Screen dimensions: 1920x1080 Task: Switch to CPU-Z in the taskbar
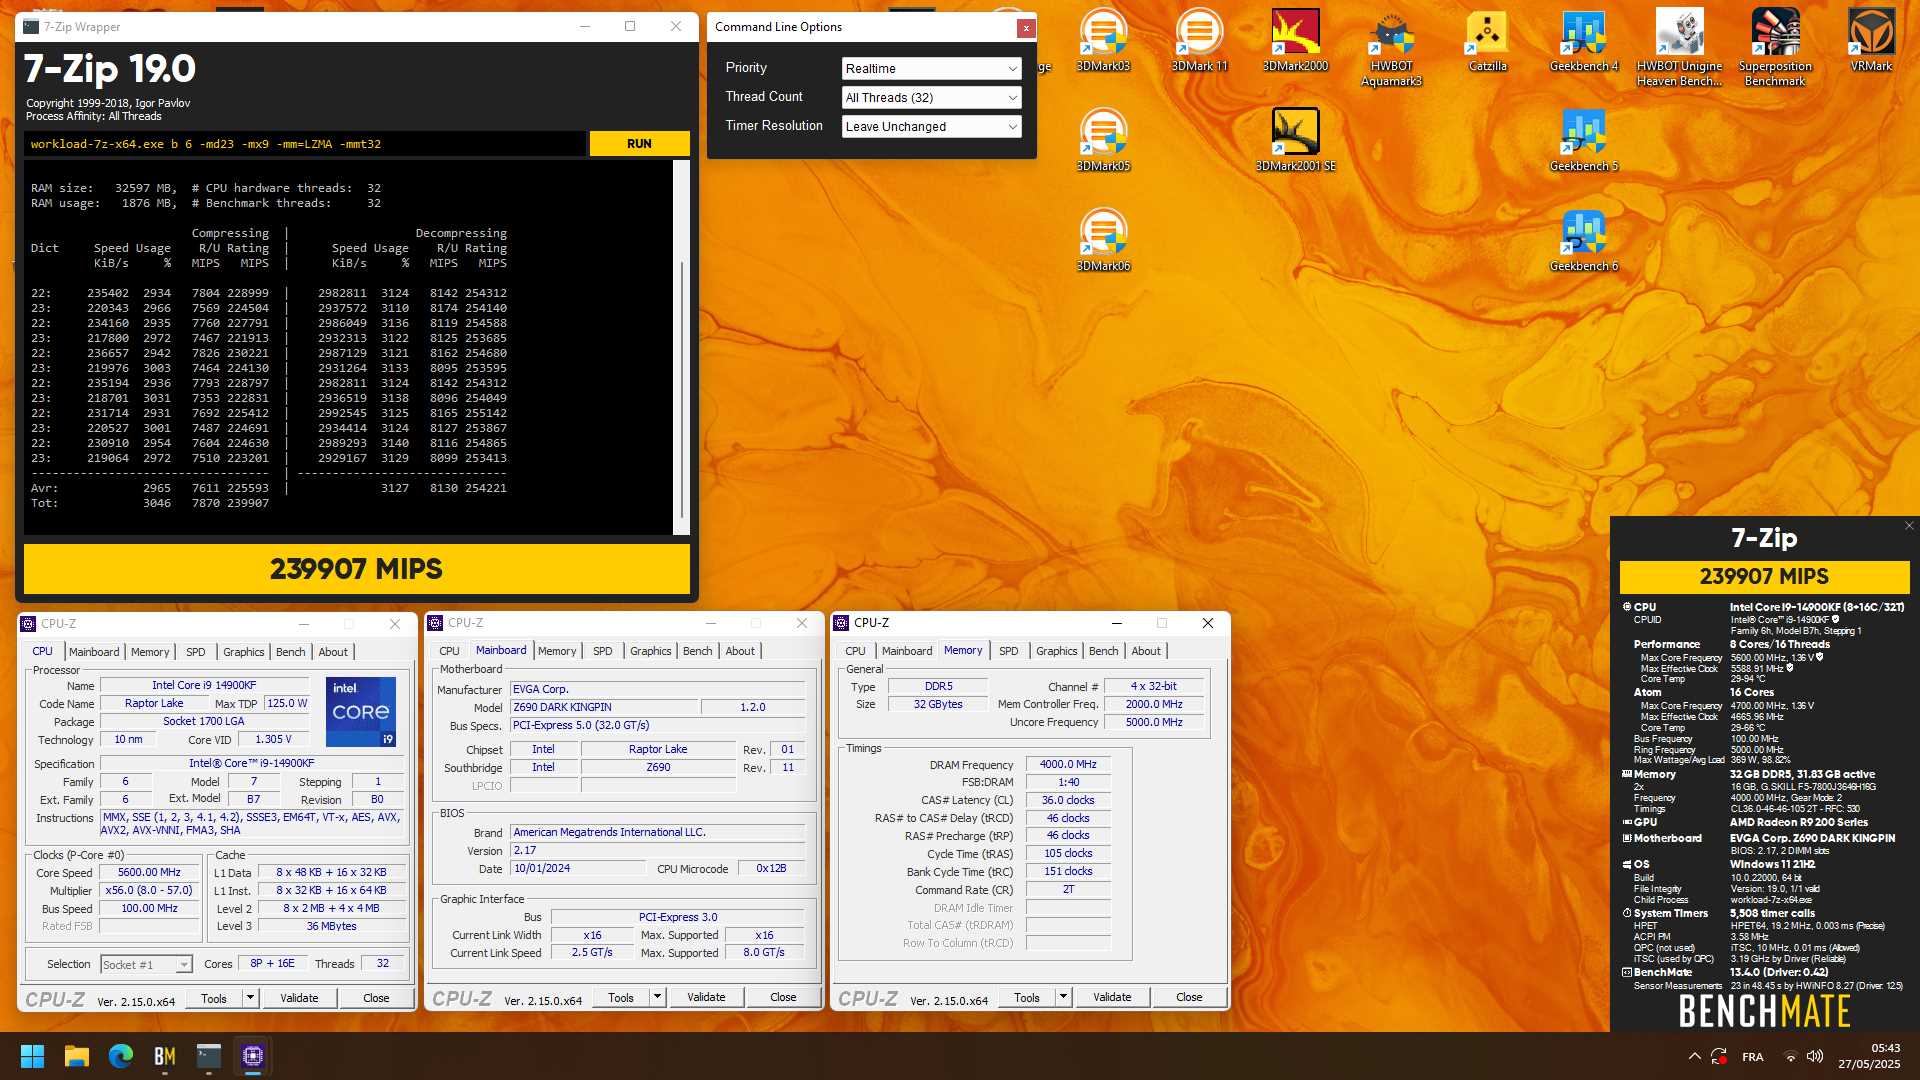(x=253, y=1056)
